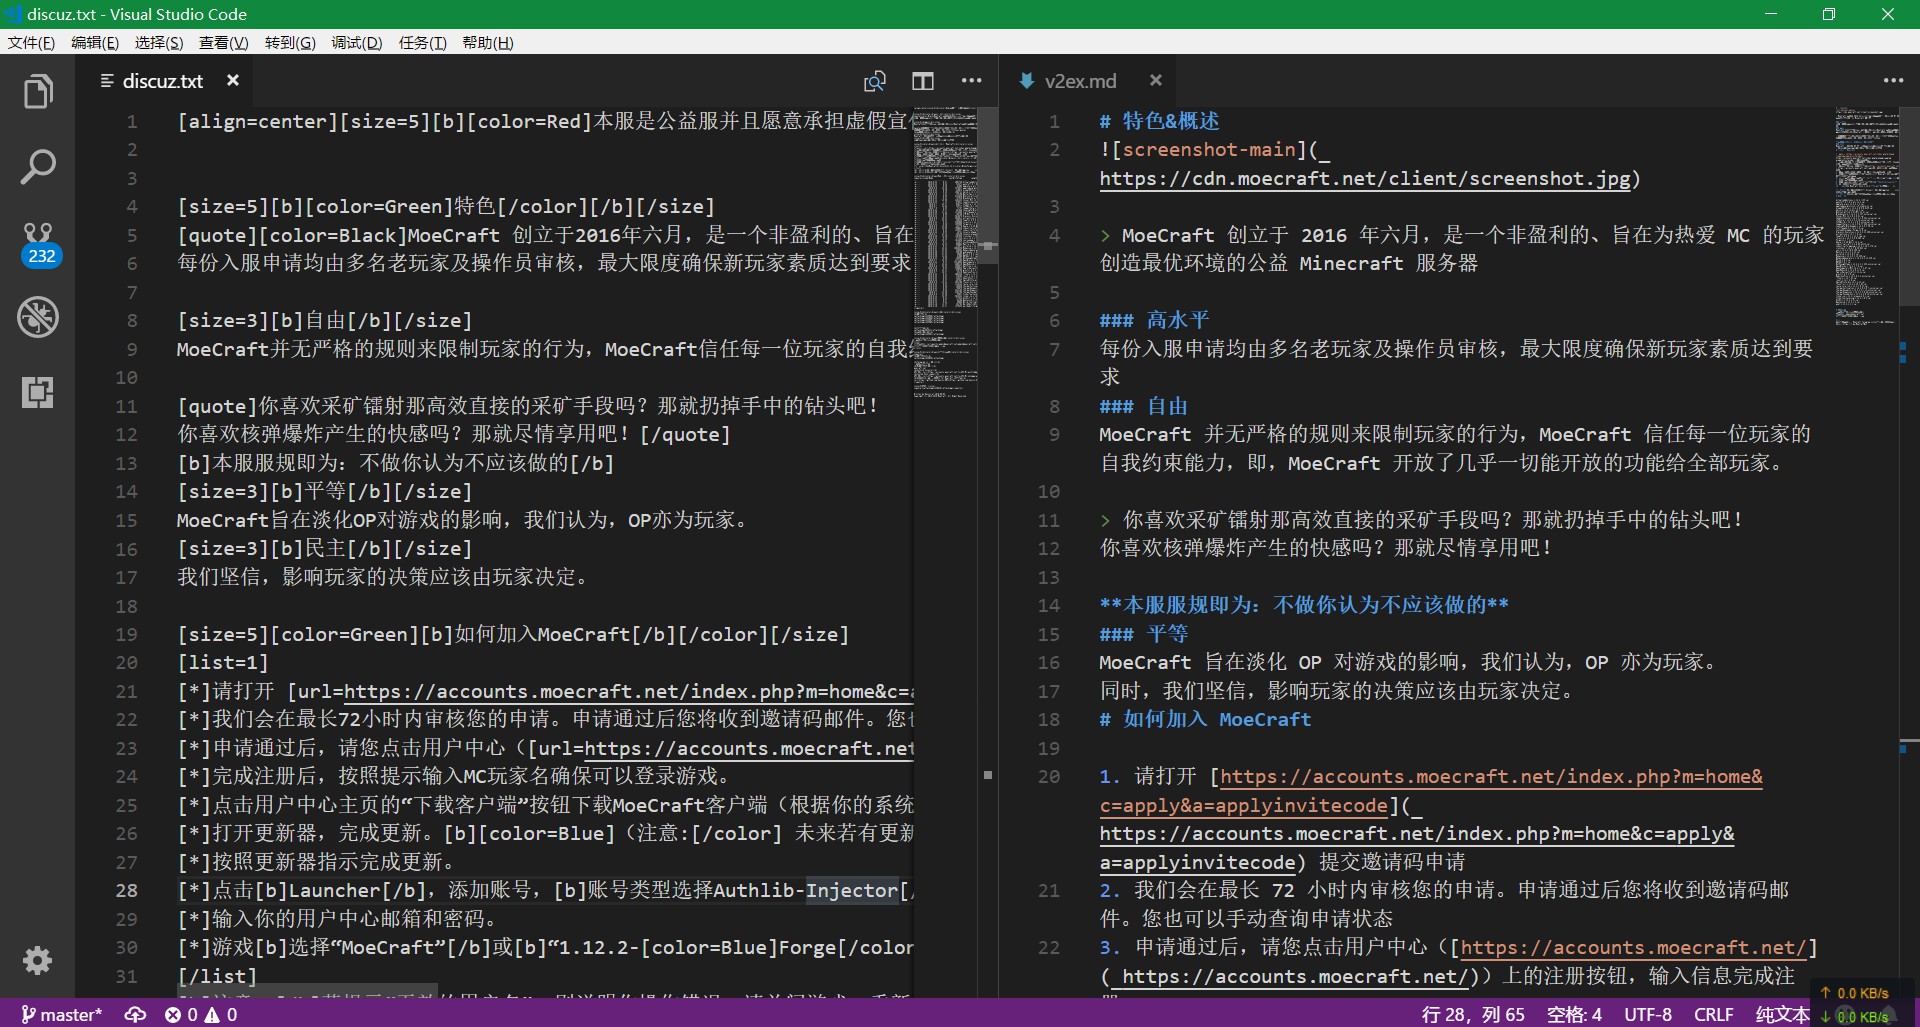The width and height of the screenshot is (1920, 1027).
Task: Toggle CRLF end of line sequence
Action: point(1713,1014)
